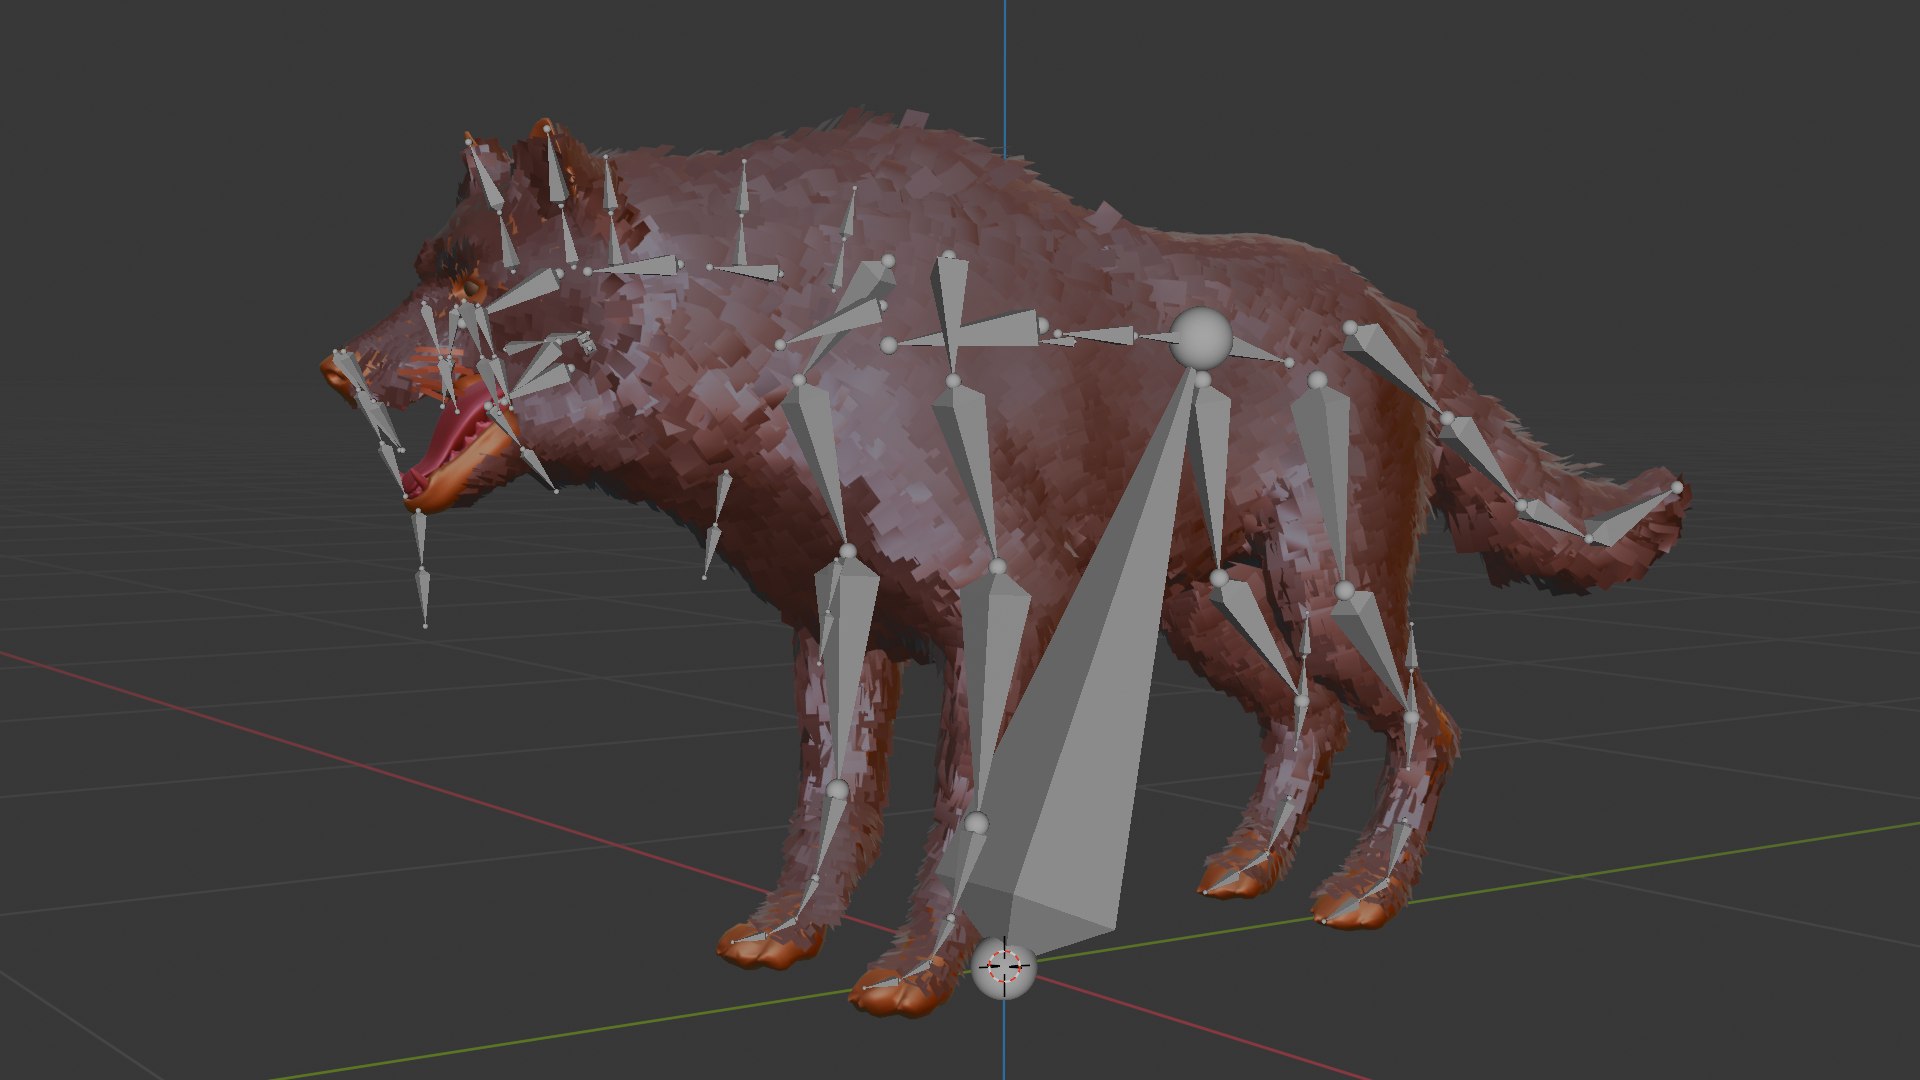Select the tail tip bone
This screenshot has width=1920, height=1080.
(x=1635, y=514)
